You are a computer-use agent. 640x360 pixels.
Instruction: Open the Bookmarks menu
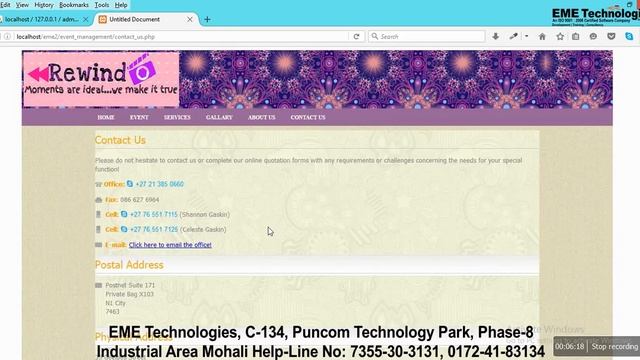coord(74,5)
